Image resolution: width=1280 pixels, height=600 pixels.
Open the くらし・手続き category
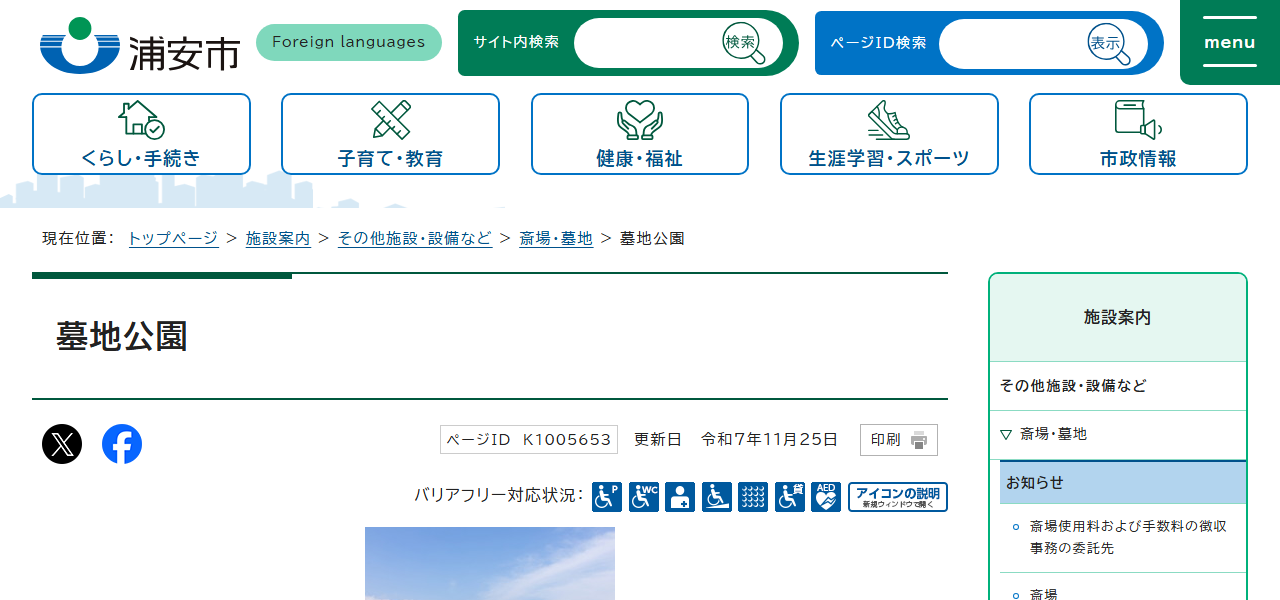click(x=141, y=134)
